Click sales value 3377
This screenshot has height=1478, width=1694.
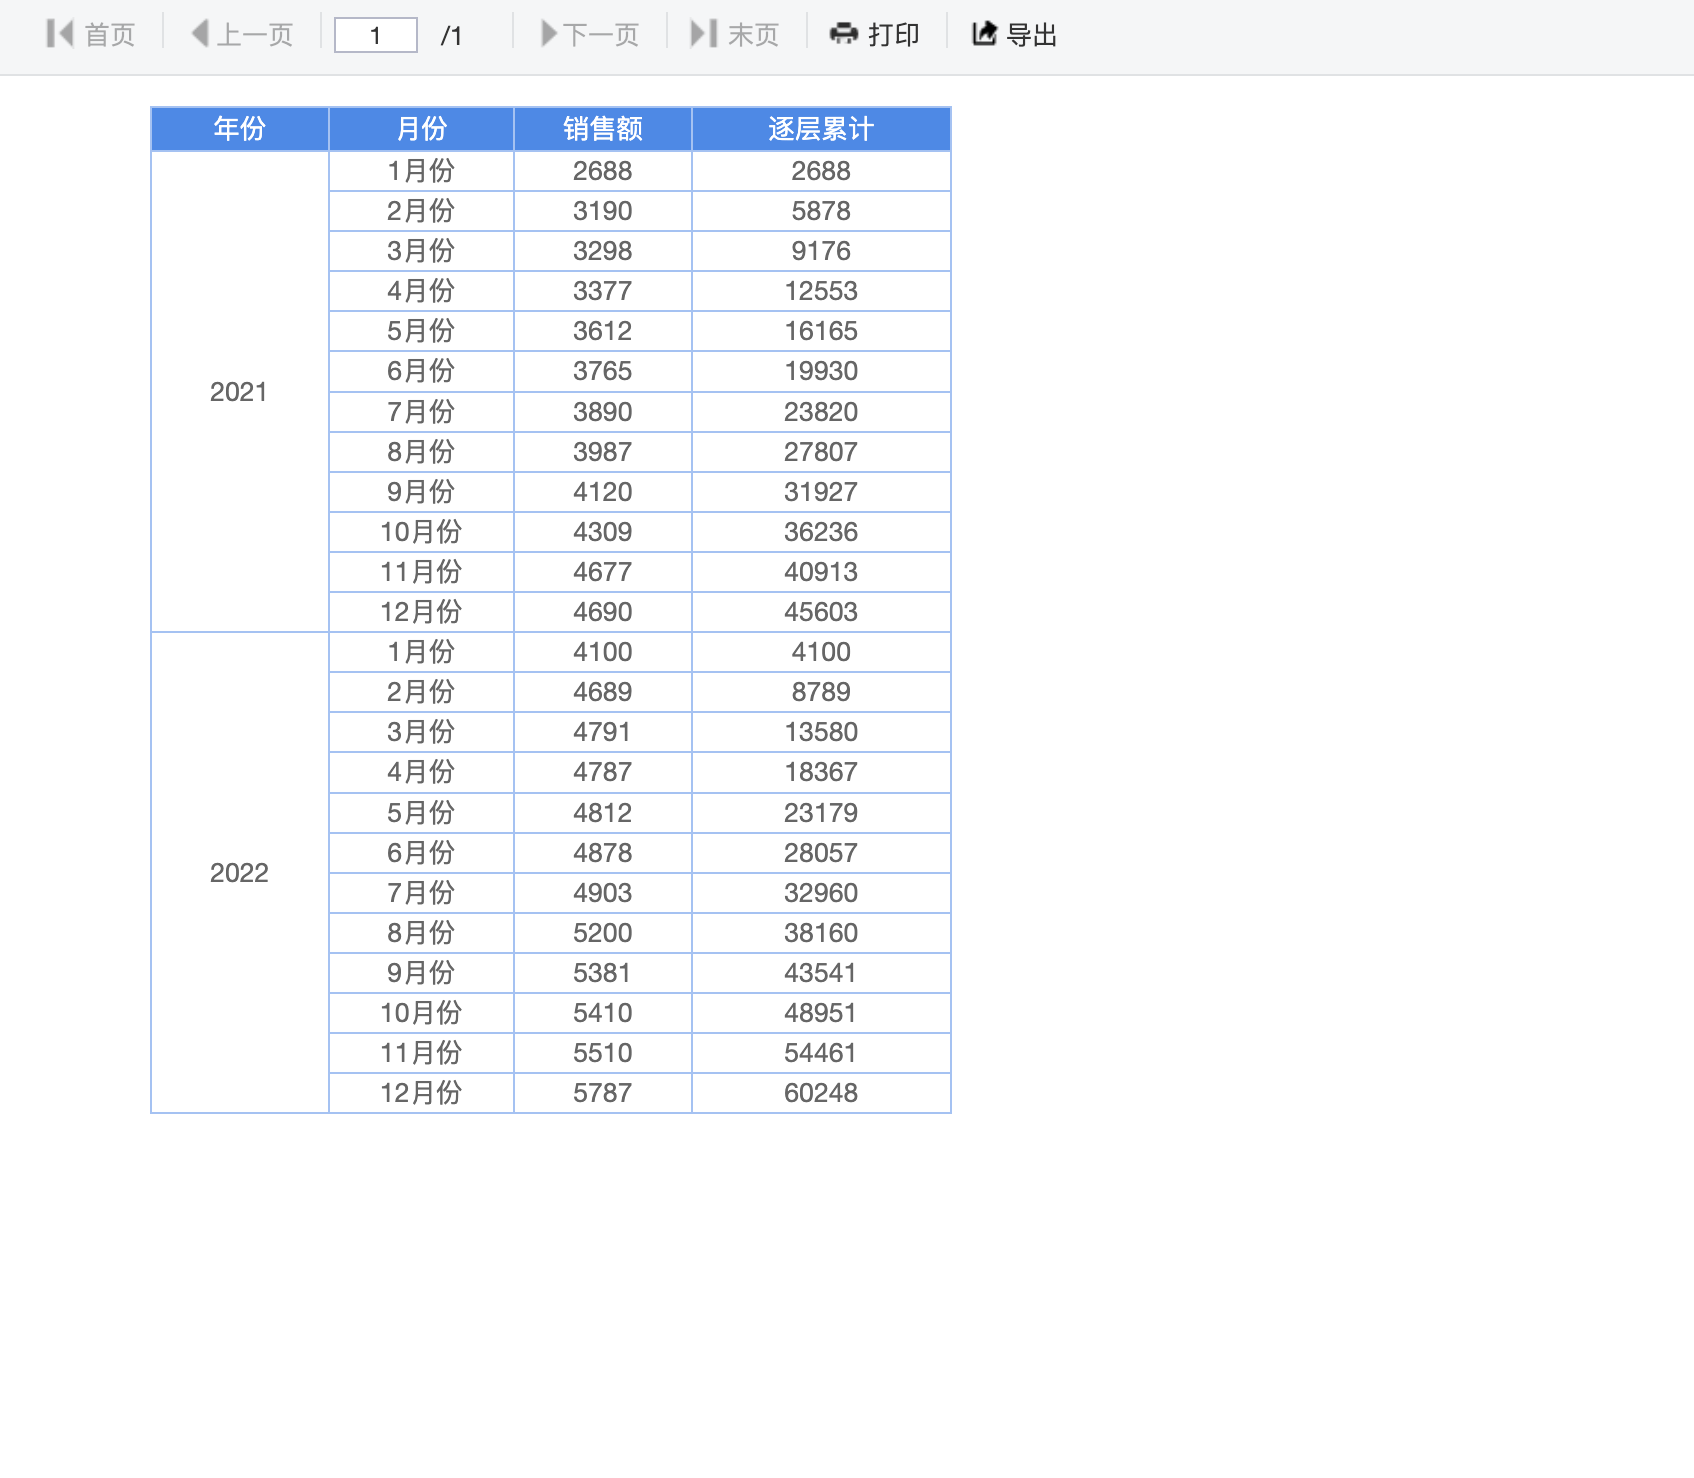[x=603, y=291]
